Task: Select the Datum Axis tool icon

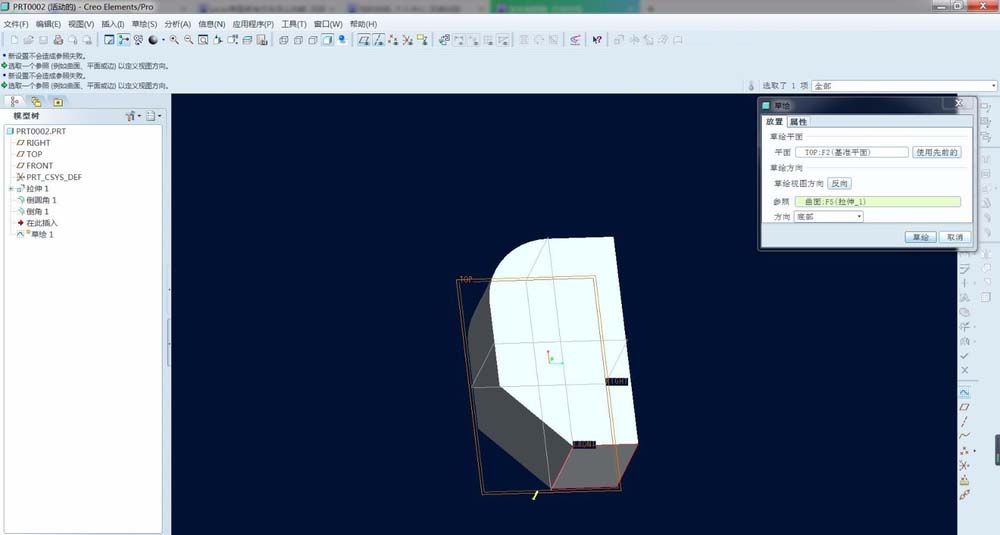Action: point(964,421)
